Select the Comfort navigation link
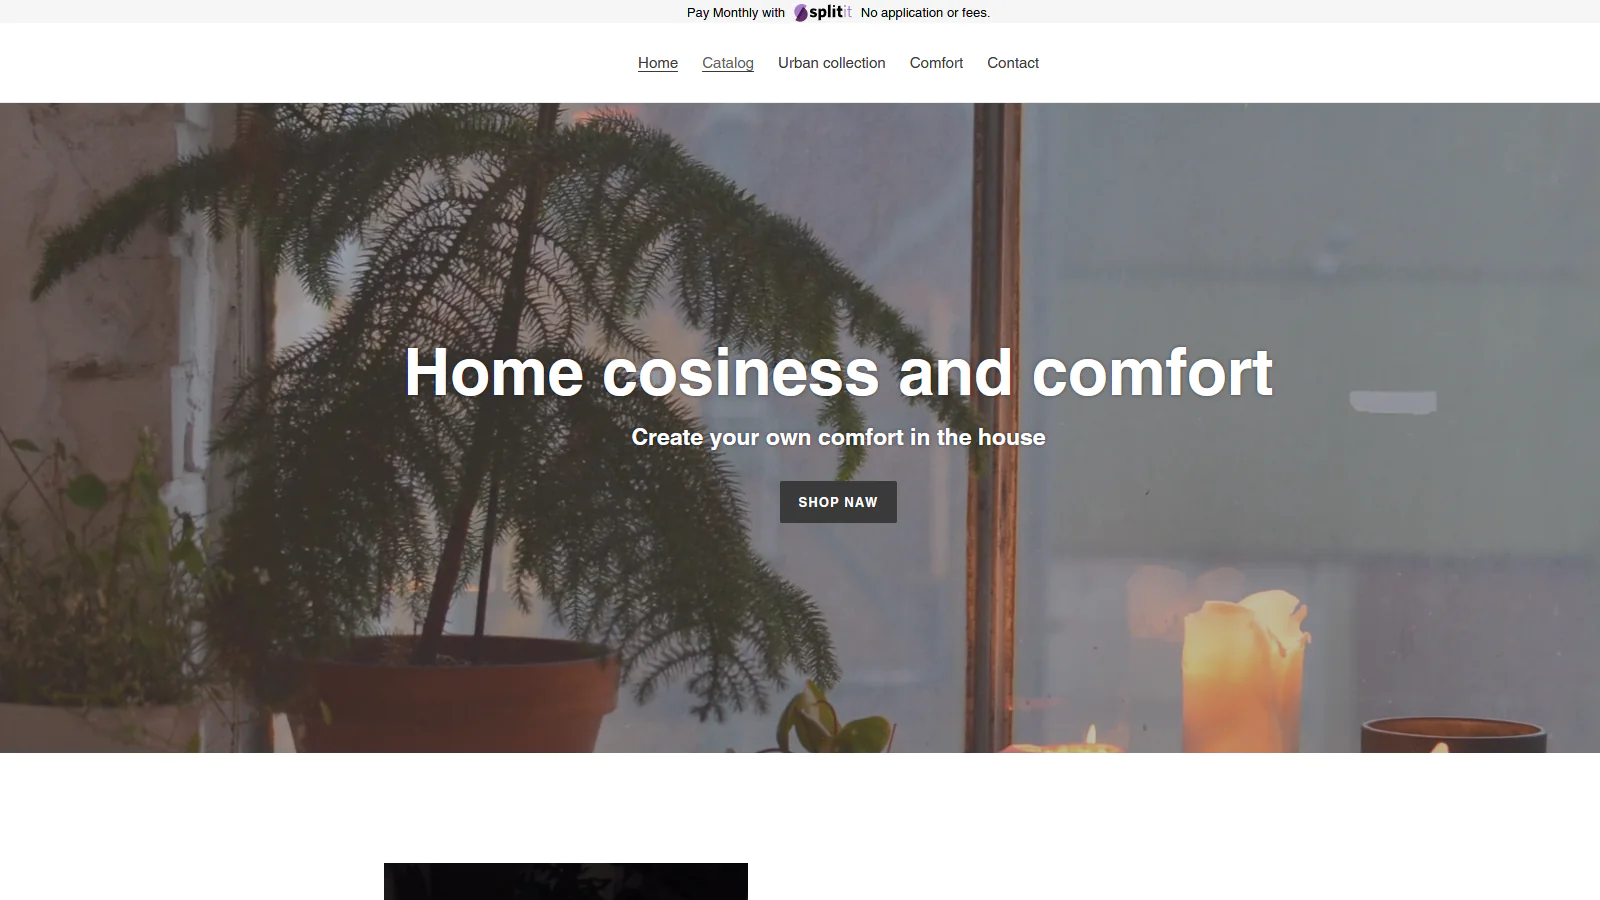 936,63
